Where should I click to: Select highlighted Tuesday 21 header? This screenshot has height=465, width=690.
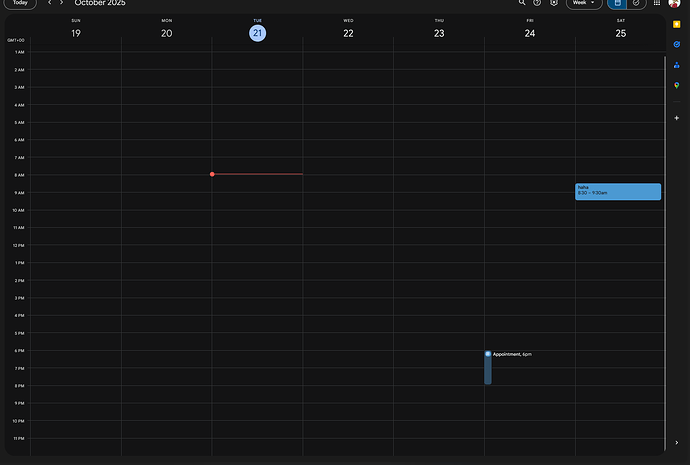tap(257, 33)
